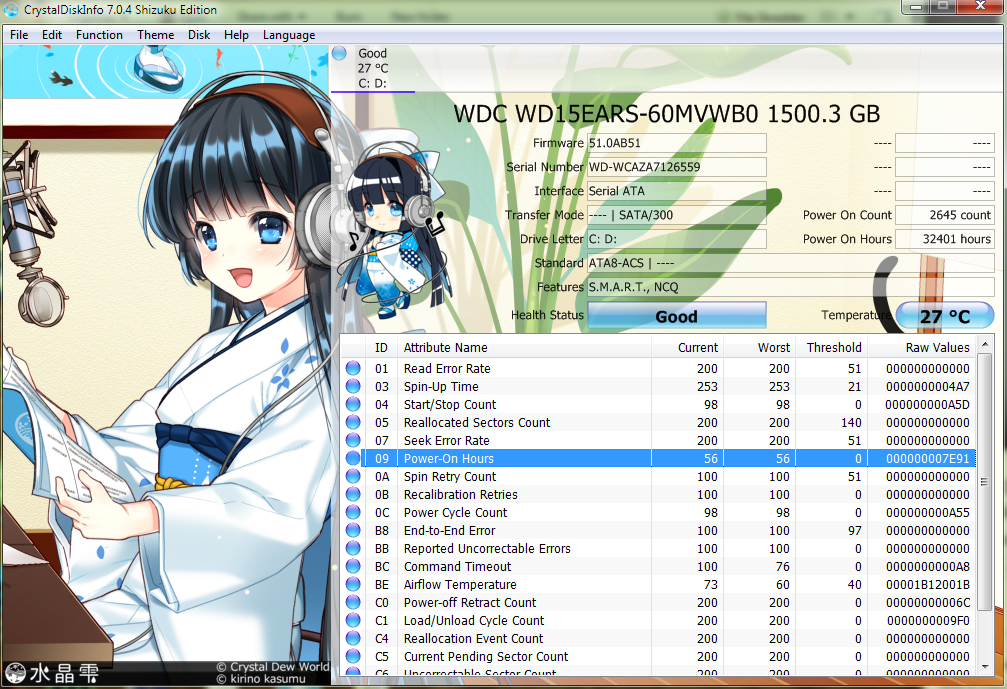The height and width of the screenshot is (689, 1007).
Task: Click scroll-up arrow of SMART list
Action: (985, 345)
